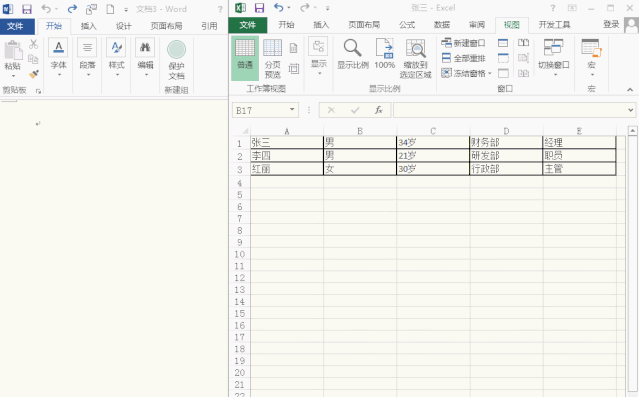Image resolution: width=639 pixels, height=397 pixels.
Task: Collapse the Excel ribbon with the arrow
Action: click(x=630, y=90)
